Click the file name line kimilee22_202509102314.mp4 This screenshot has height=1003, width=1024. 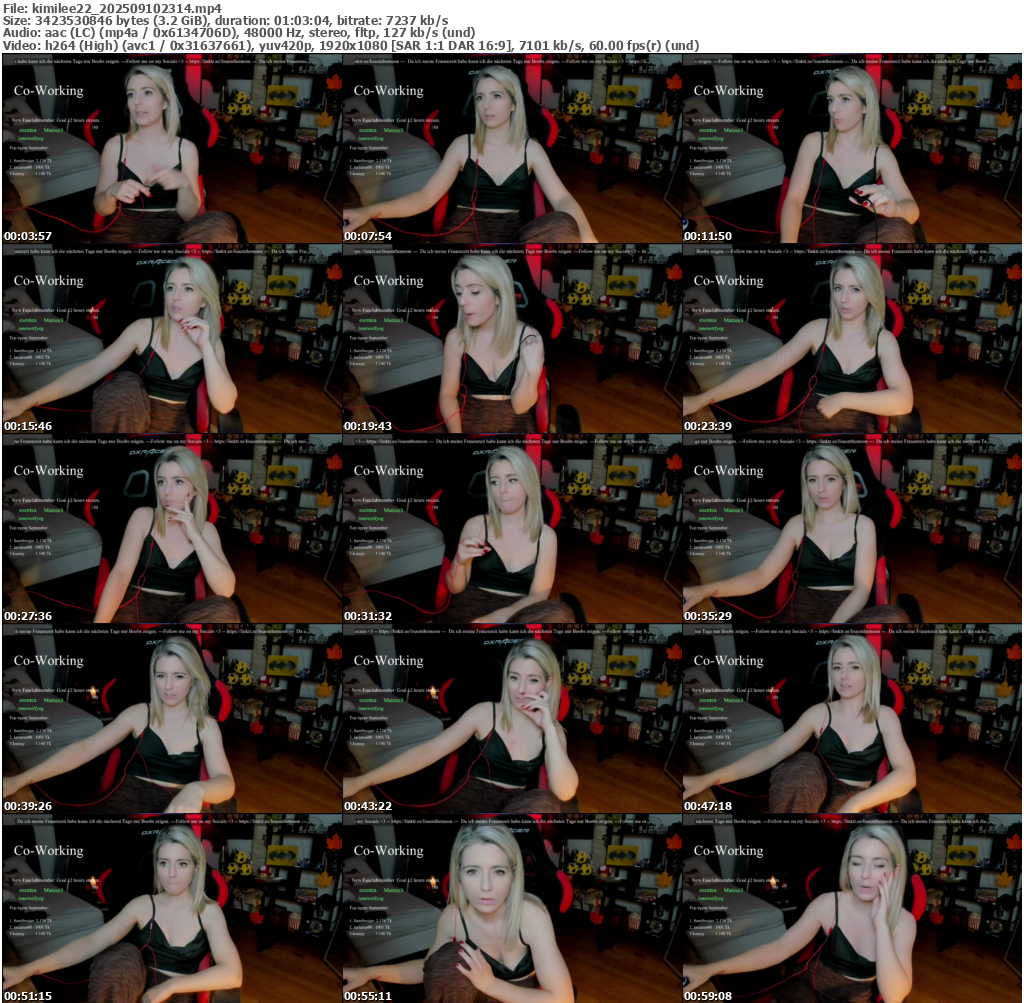pos(112,8)
